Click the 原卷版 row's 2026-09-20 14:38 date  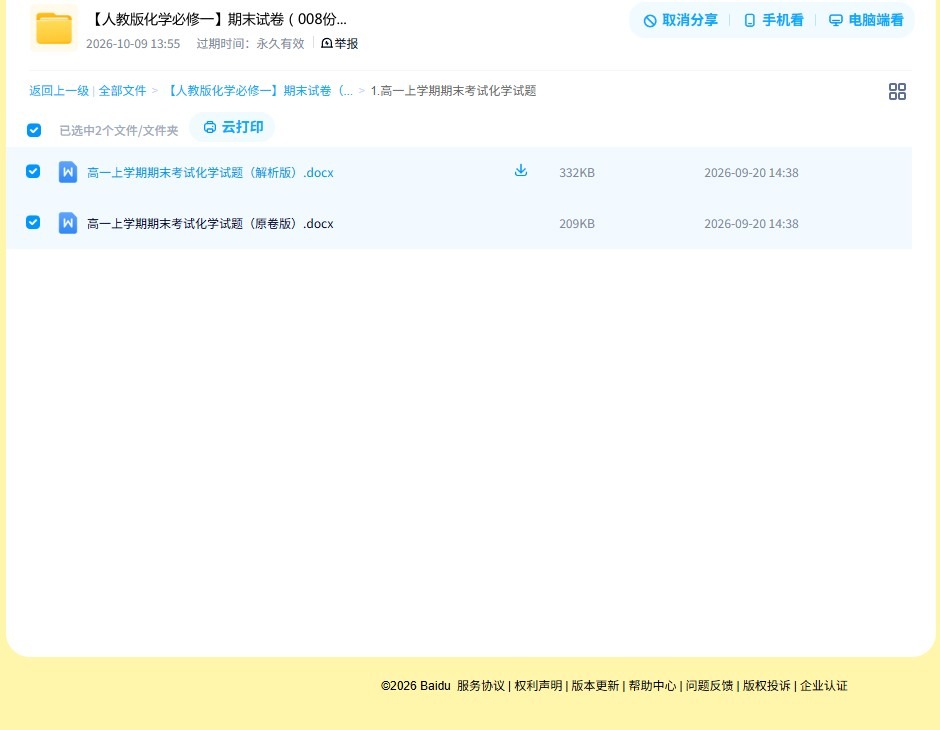point(751,224)
